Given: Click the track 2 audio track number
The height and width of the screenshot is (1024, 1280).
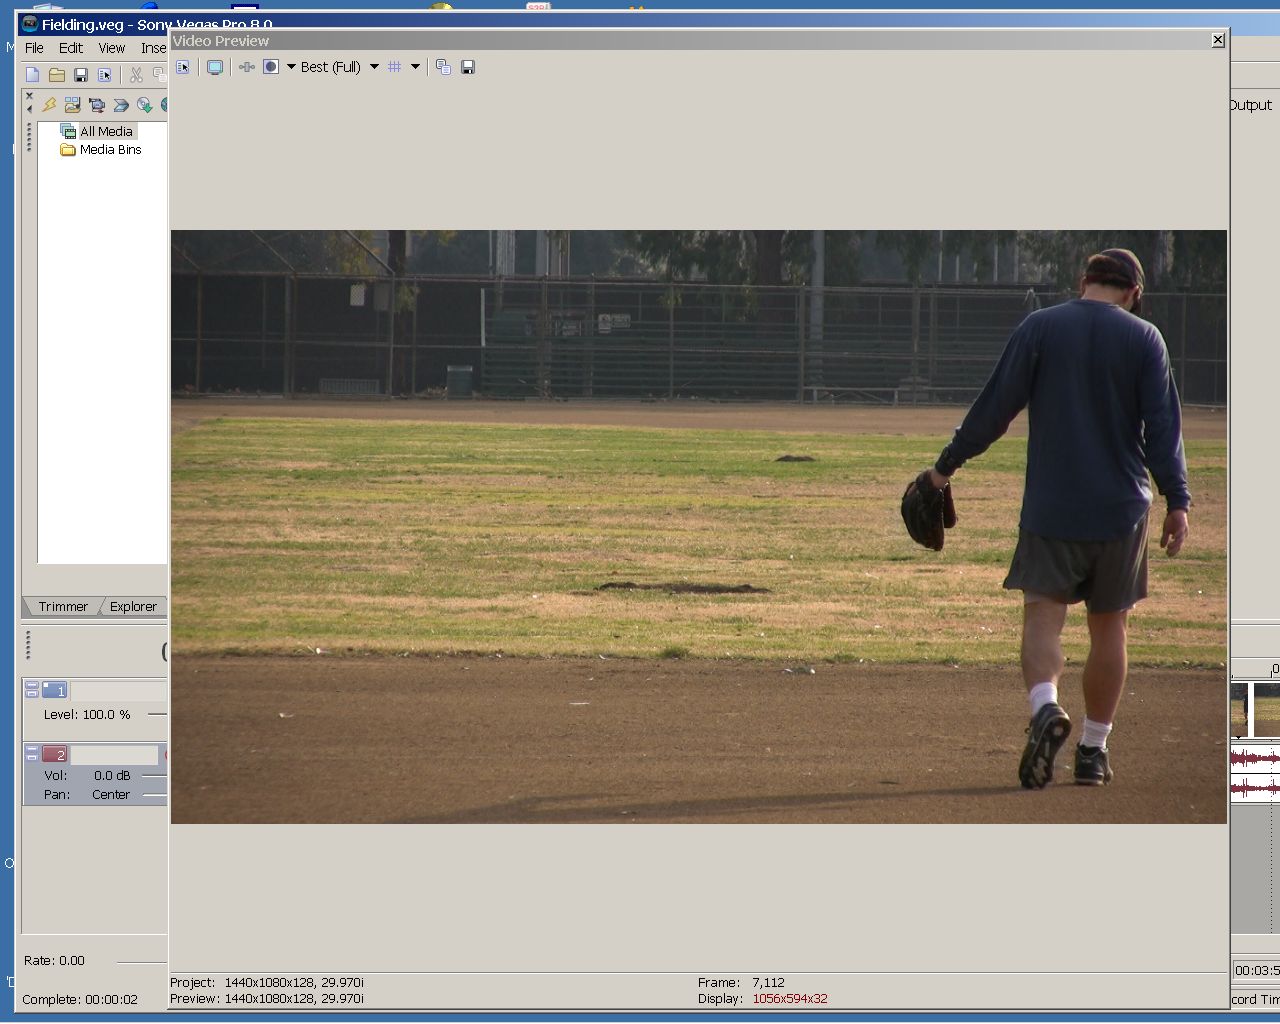Looking at the screenshot, I should (x=55, y=755).
